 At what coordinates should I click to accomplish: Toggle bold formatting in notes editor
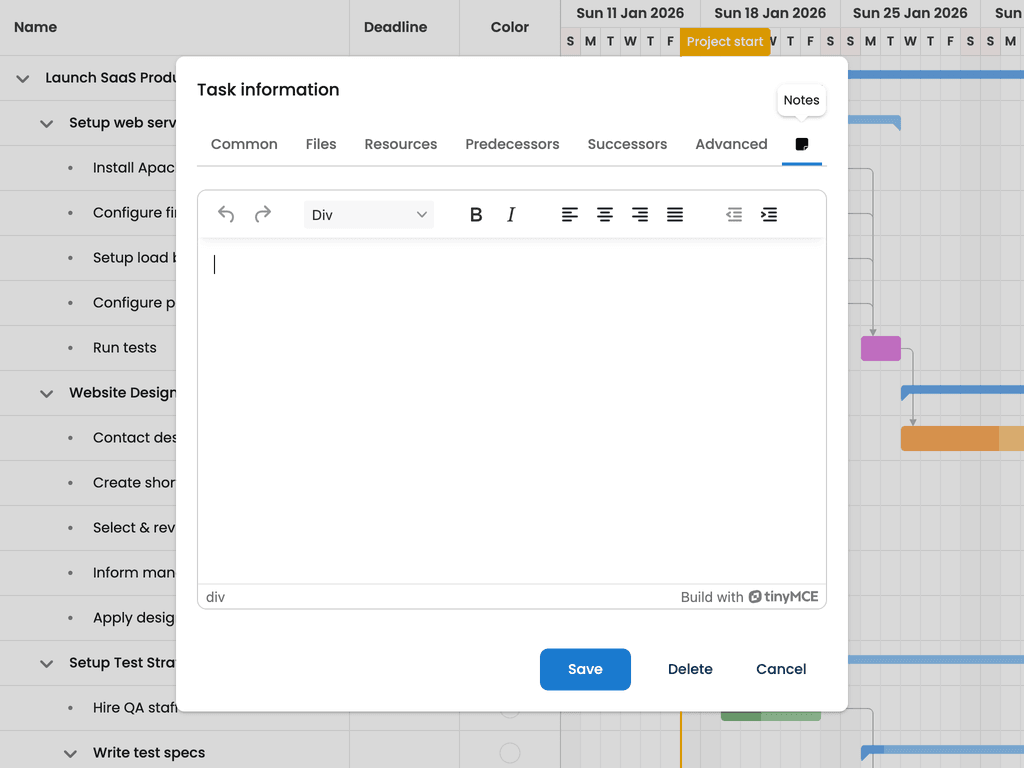[x=476, y=214]
